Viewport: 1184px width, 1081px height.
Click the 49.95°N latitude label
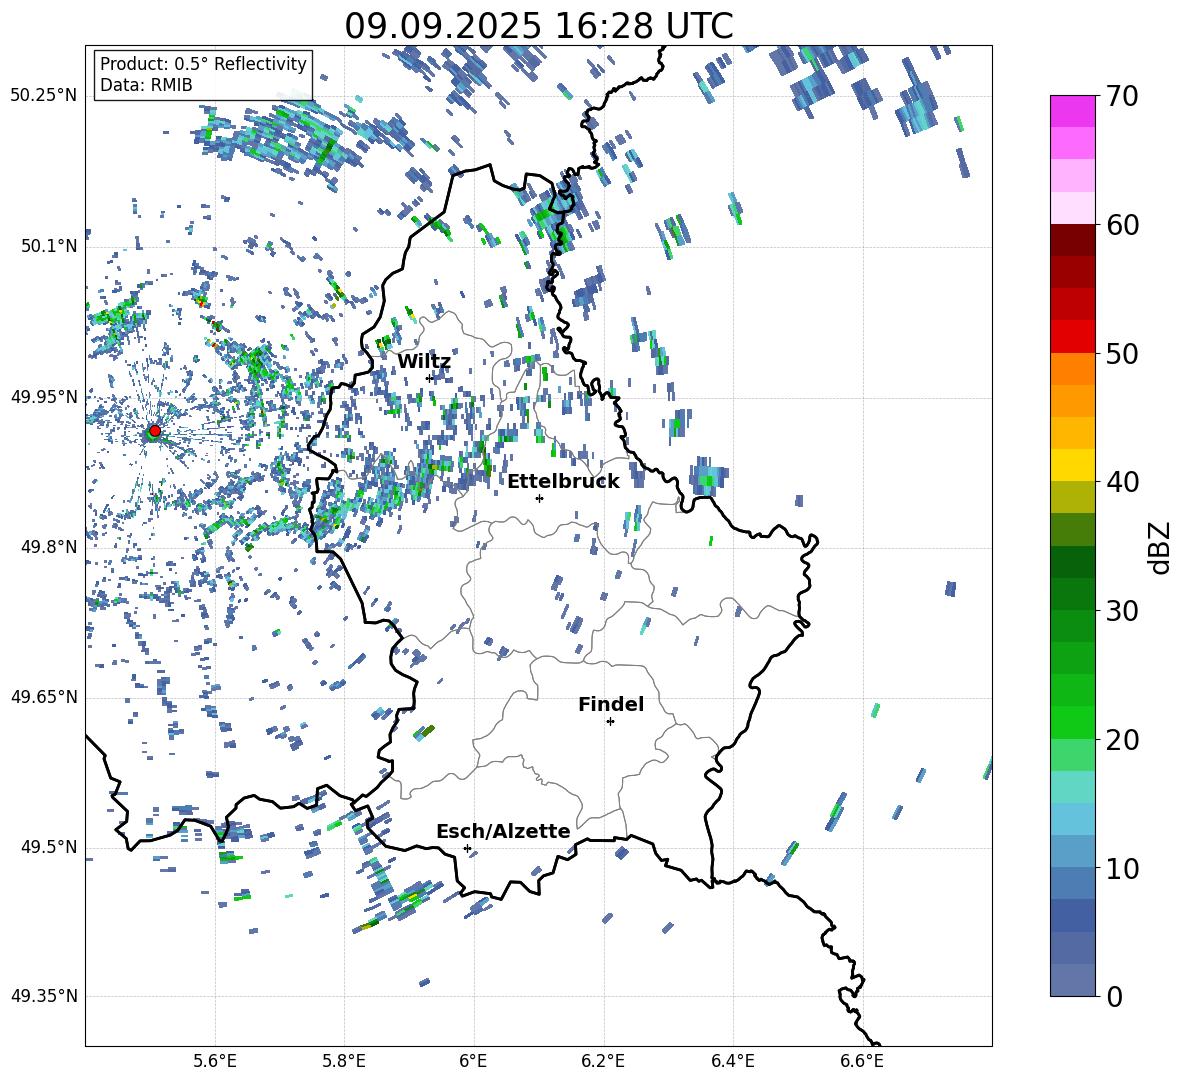point(44,397)
